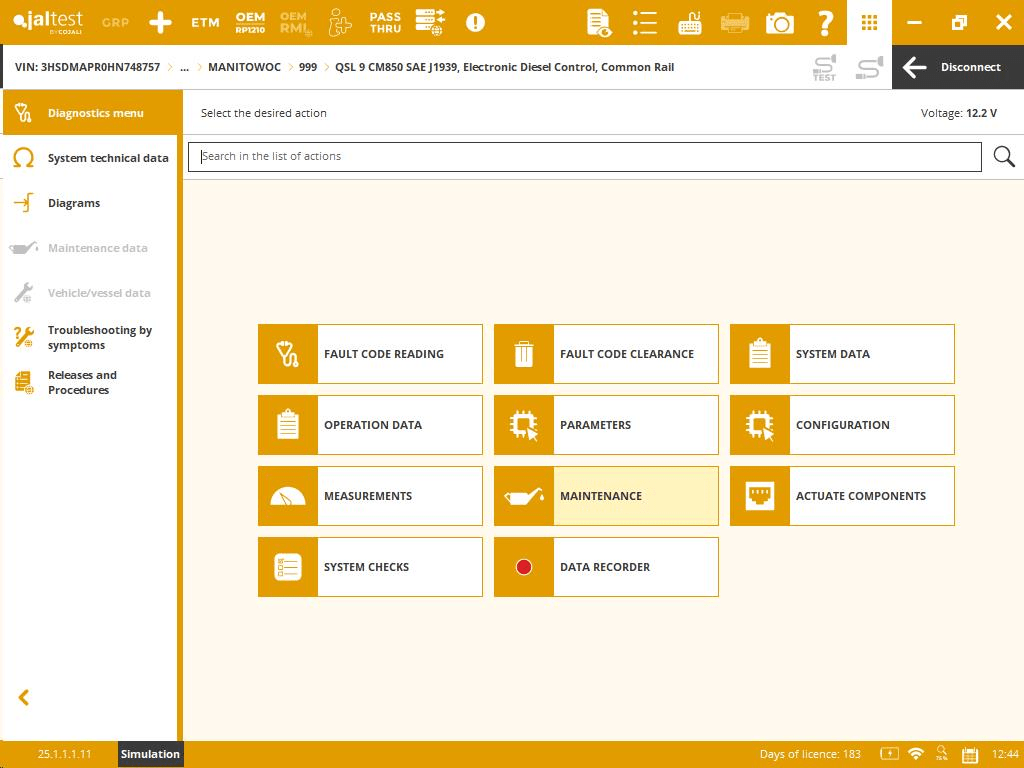Open help via the question mark icon
The height and width of the screenshot is (768, 1024).
pyautogui.click(x=825, y=22)
